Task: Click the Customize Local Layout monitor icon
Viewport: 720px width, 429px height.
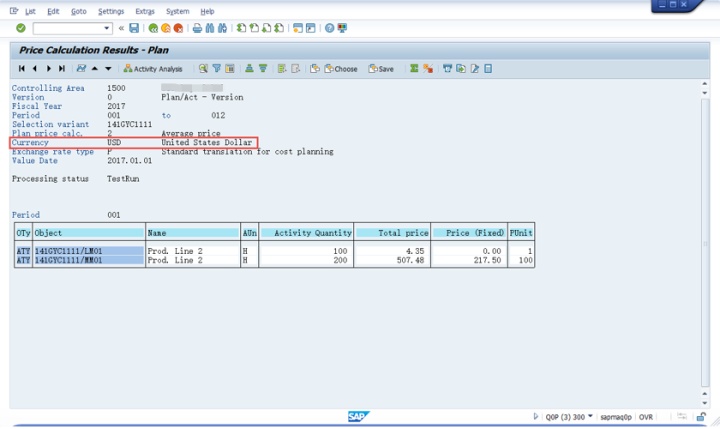Action: 342,28
